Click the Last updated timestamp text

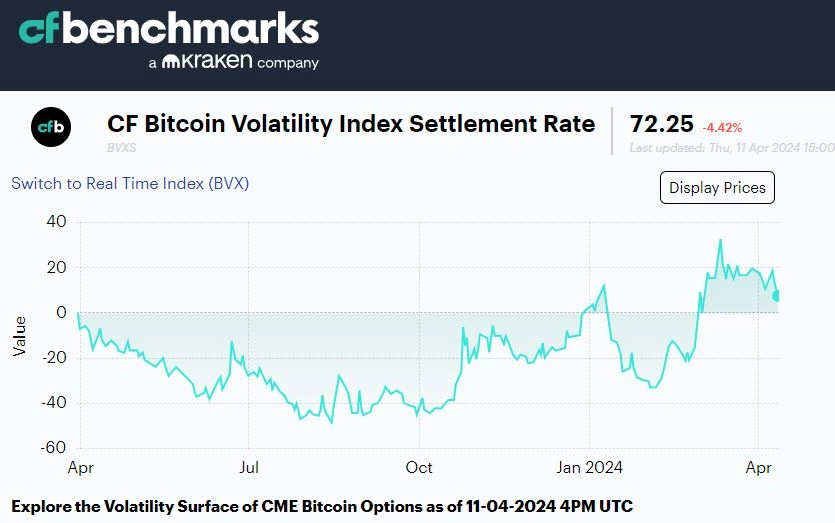click(x=732, y=148)
